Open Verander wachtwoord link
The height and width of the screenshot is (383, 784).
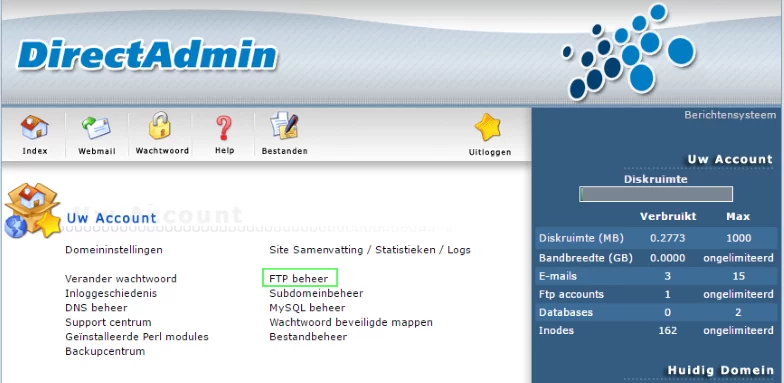(x=120, y=278)
